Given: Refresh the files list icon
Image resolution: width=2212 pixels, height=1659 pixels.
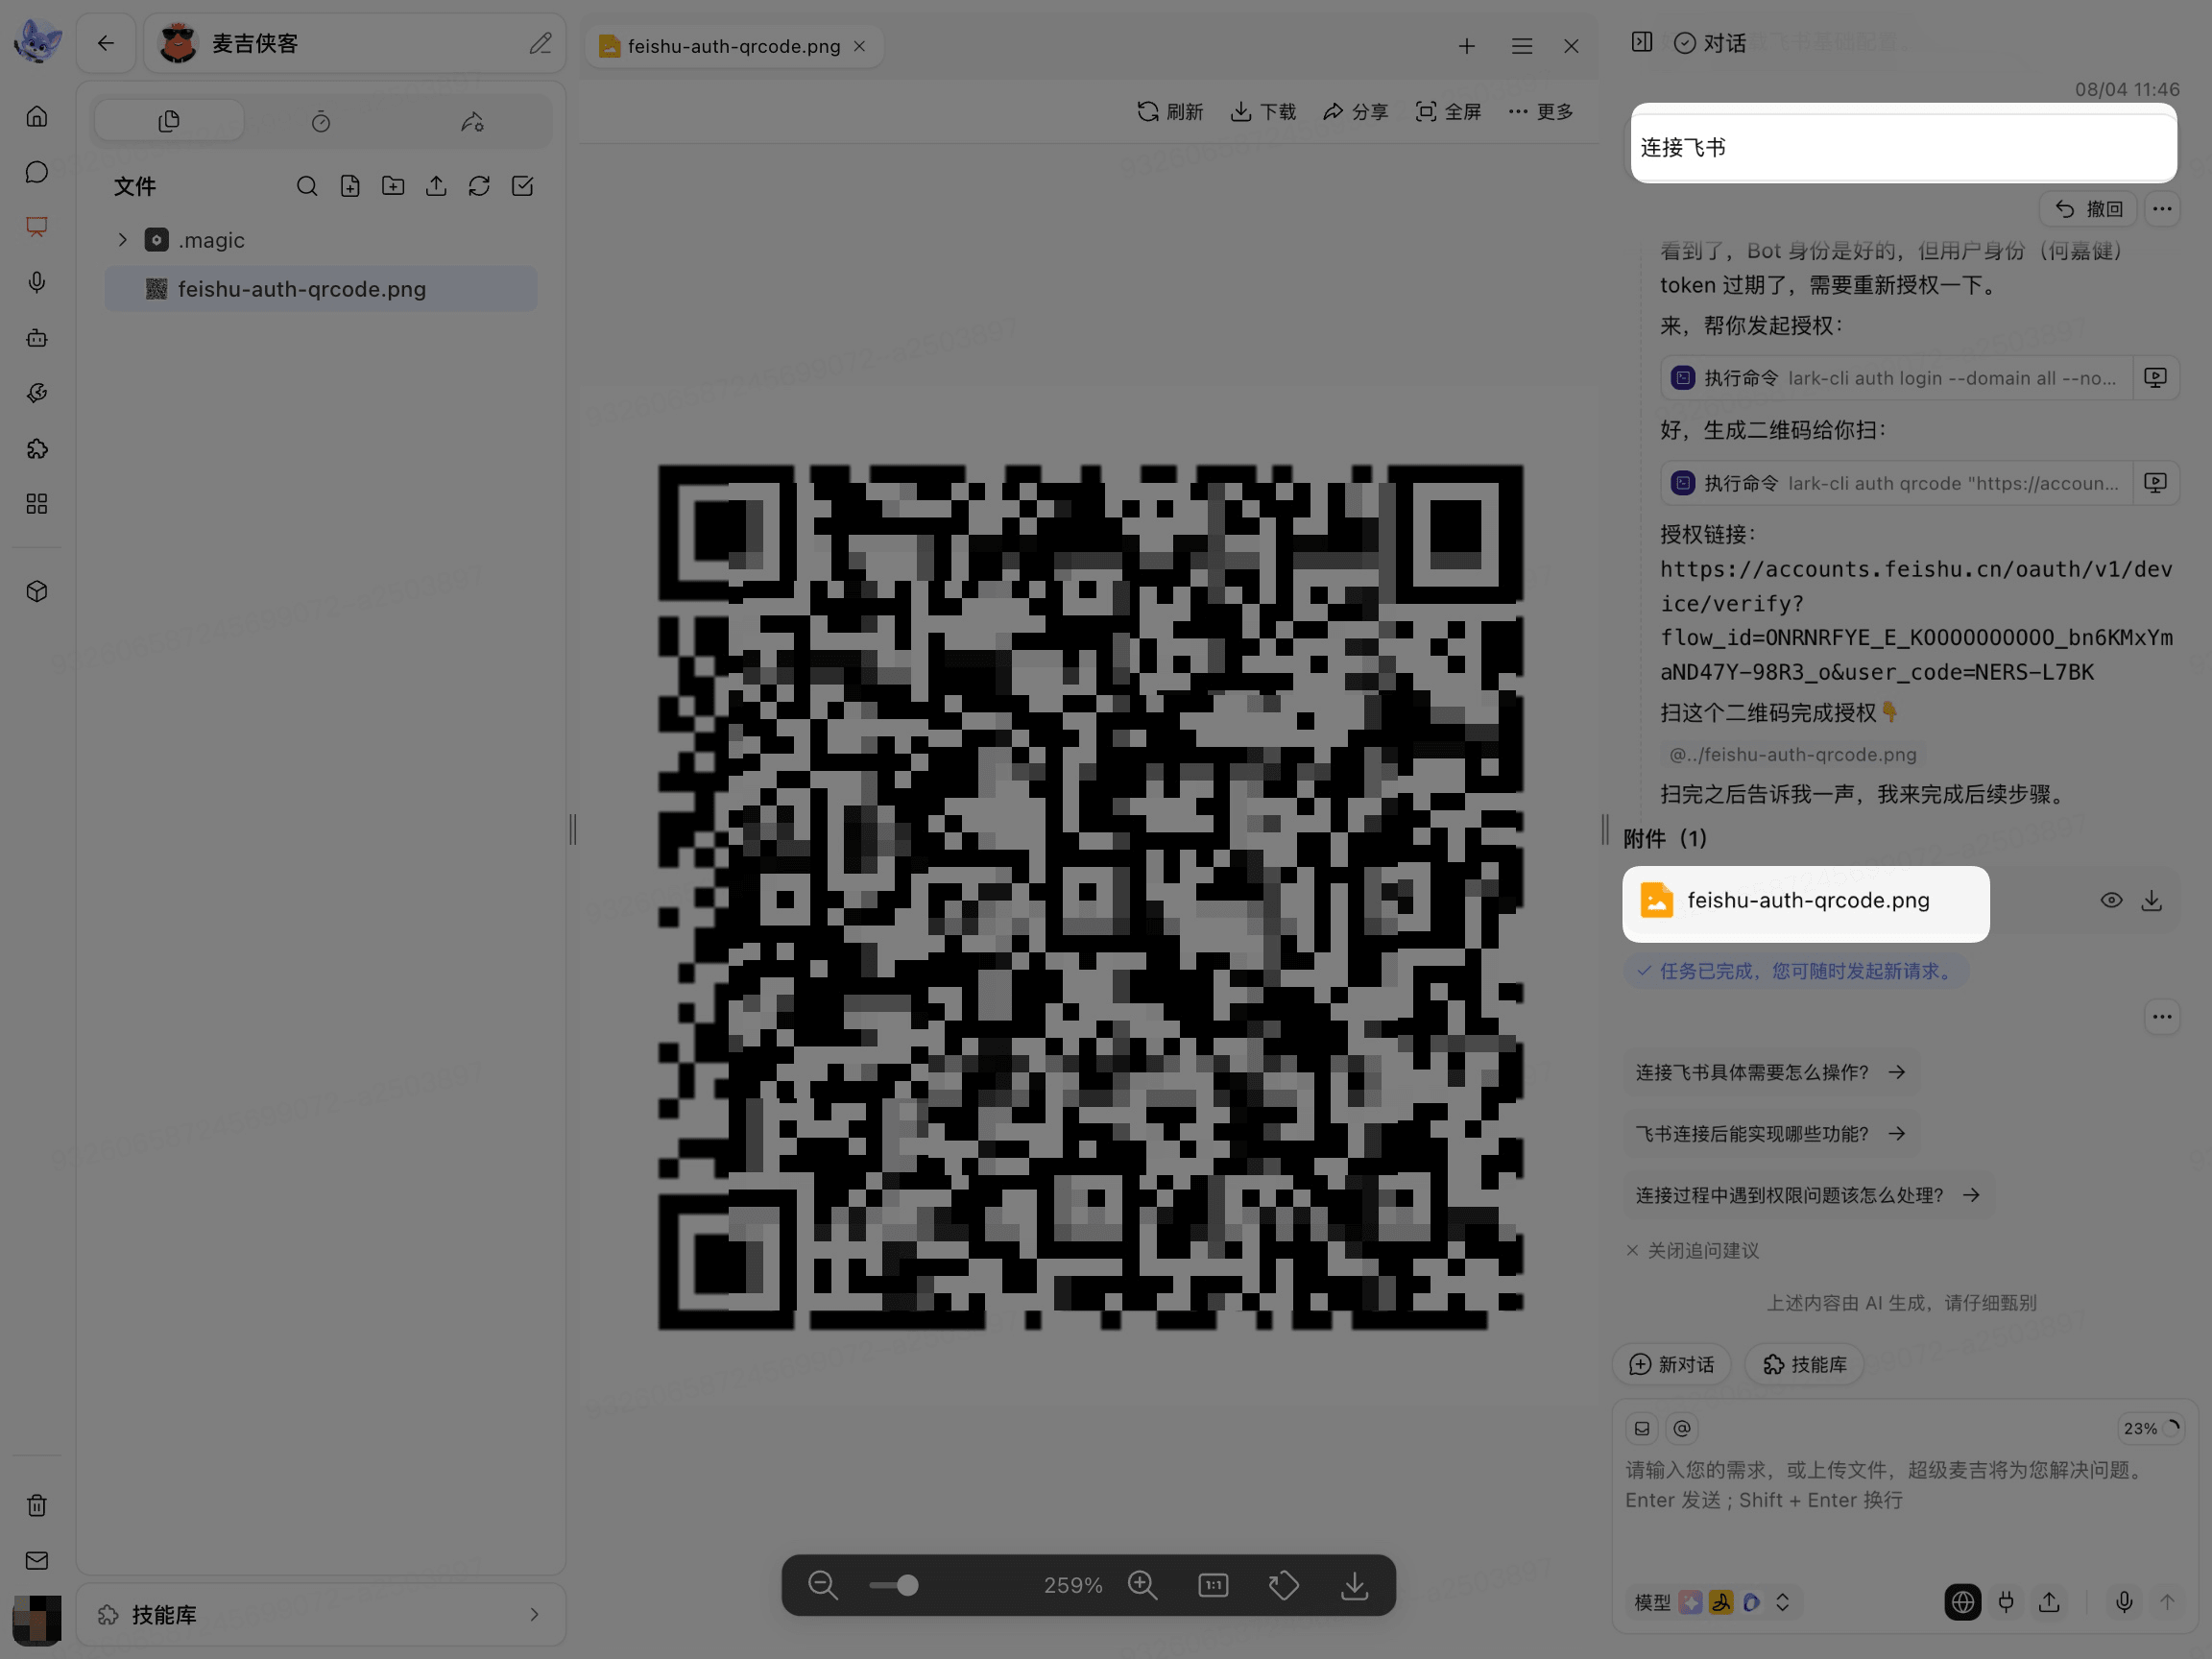Looking at the screenshot, I should click(x=479, y=186).
